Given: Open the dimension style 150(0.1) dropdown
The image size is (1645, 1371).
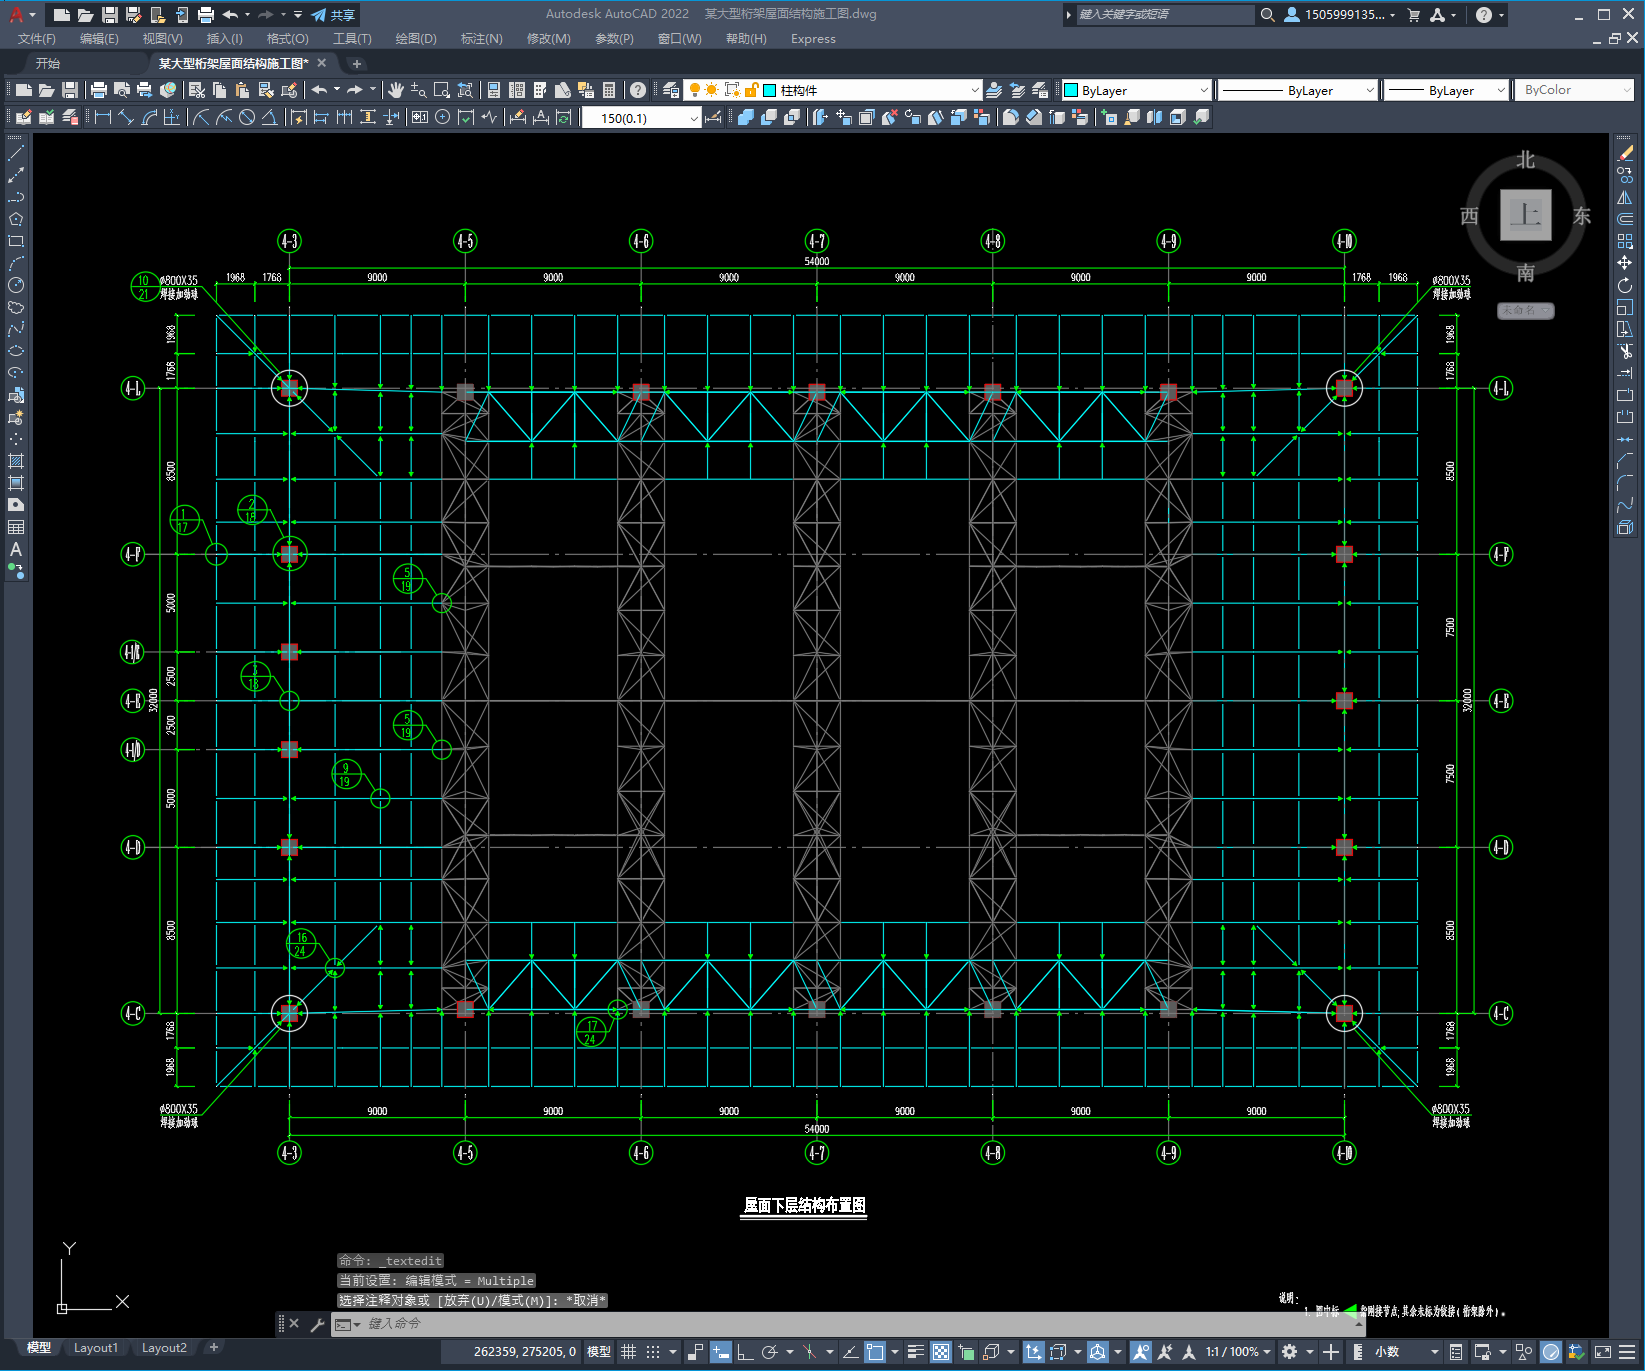Looking at the screenshot, I should tap(641, 118).
